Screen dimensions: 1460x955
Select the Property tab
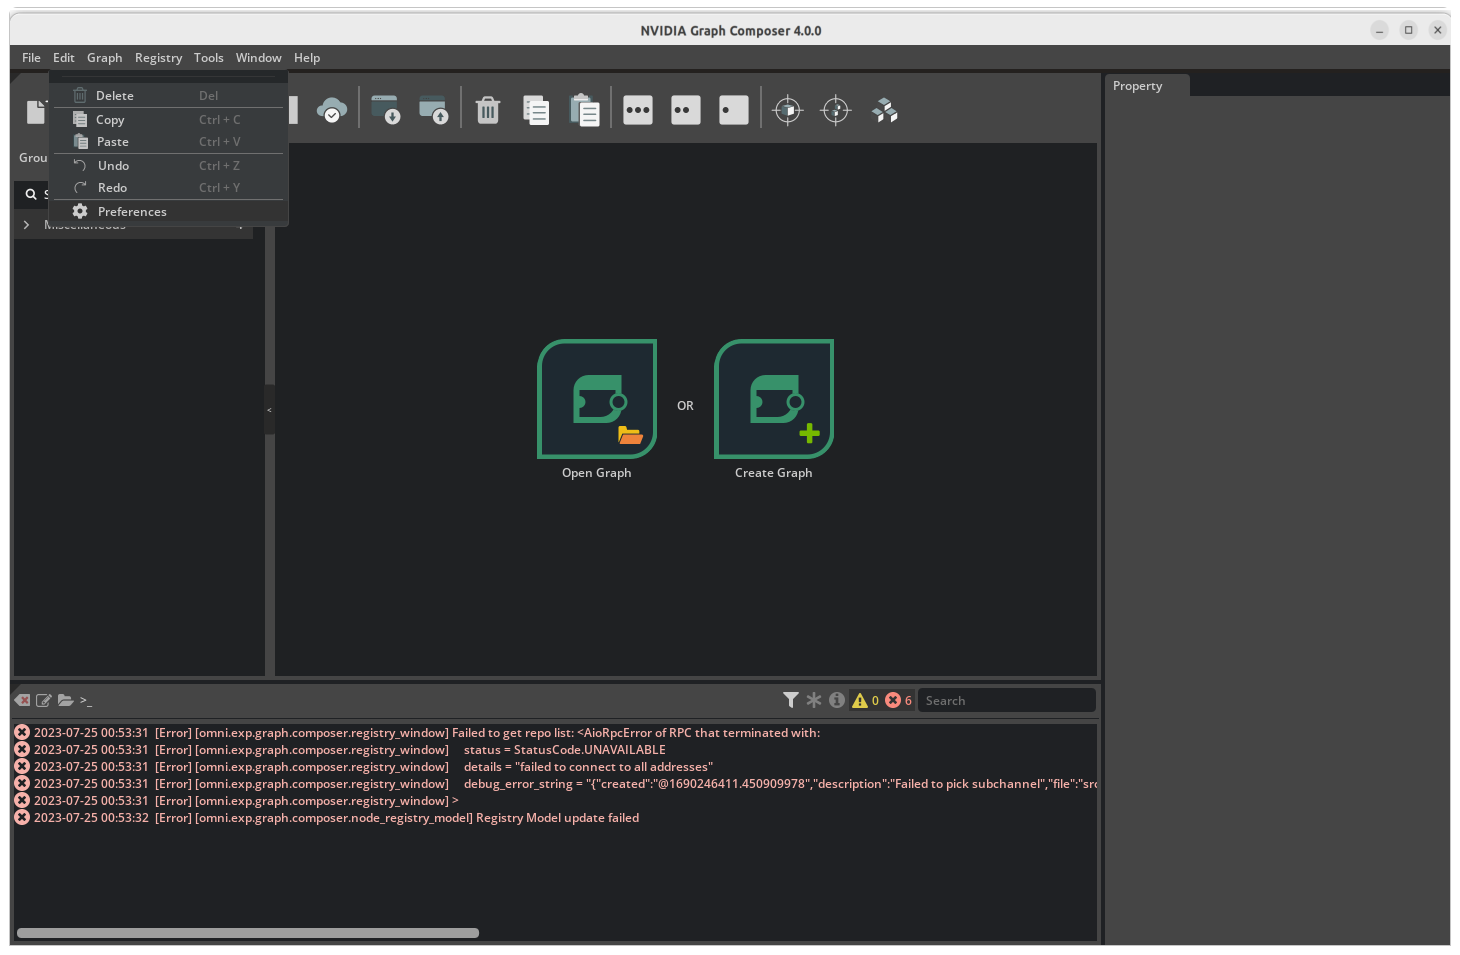coord(1146,86)
